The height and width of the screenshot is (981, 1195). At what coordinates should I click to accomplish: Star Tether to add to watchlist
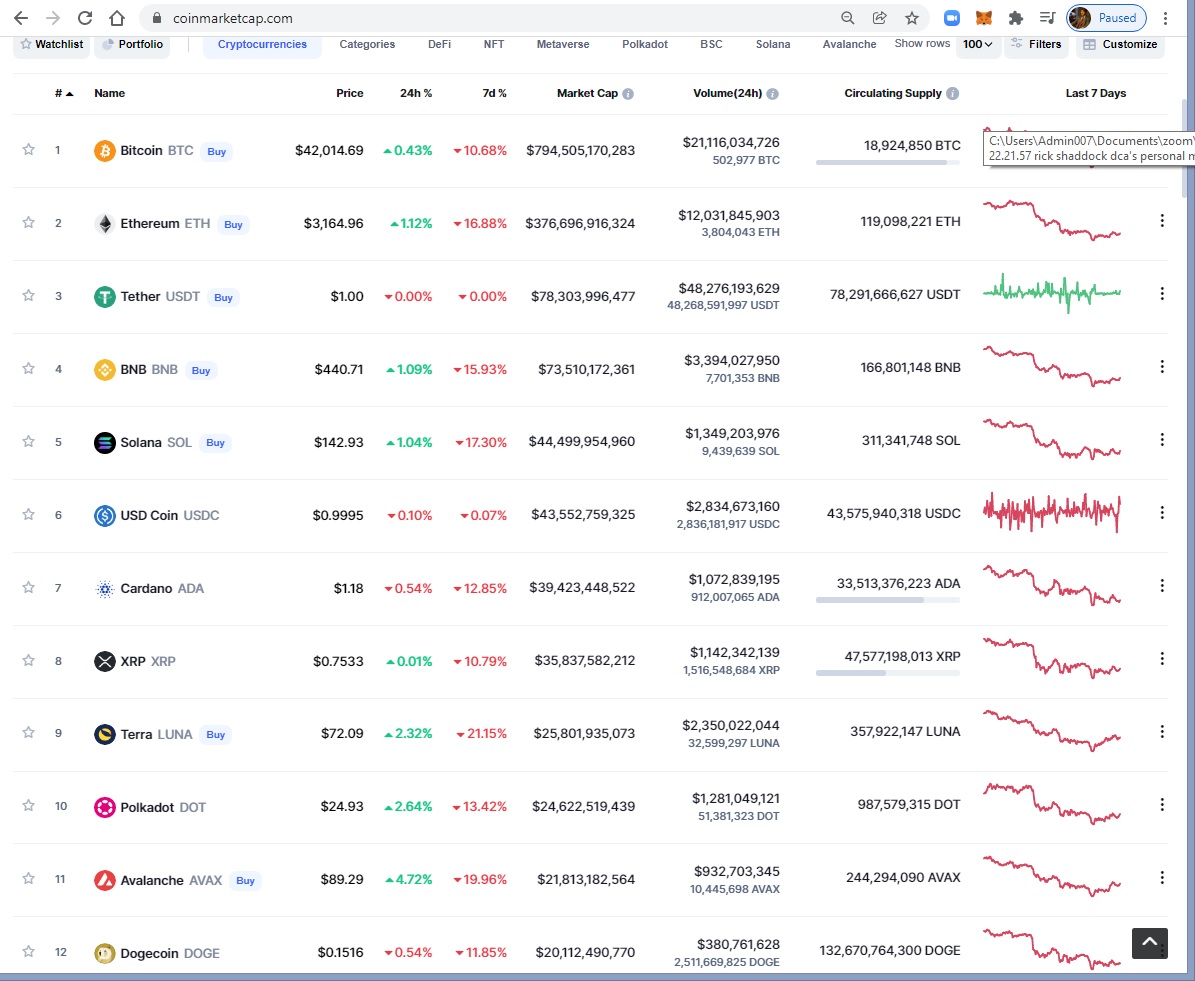point(28,295)
